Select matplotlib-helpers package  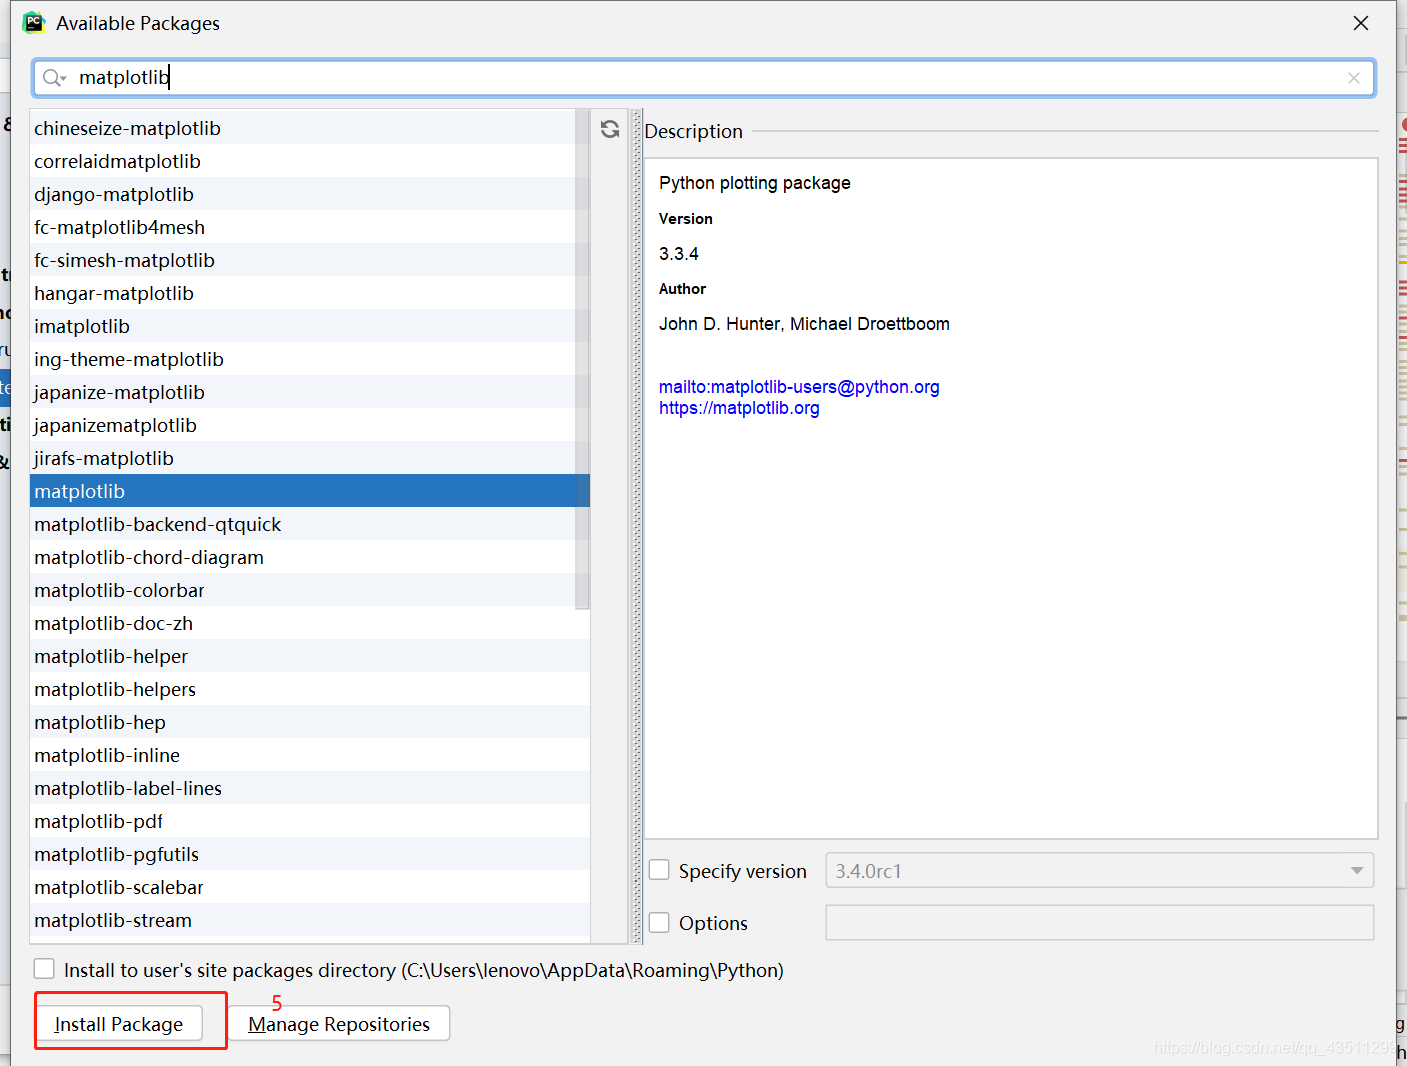tap(310, 689)
